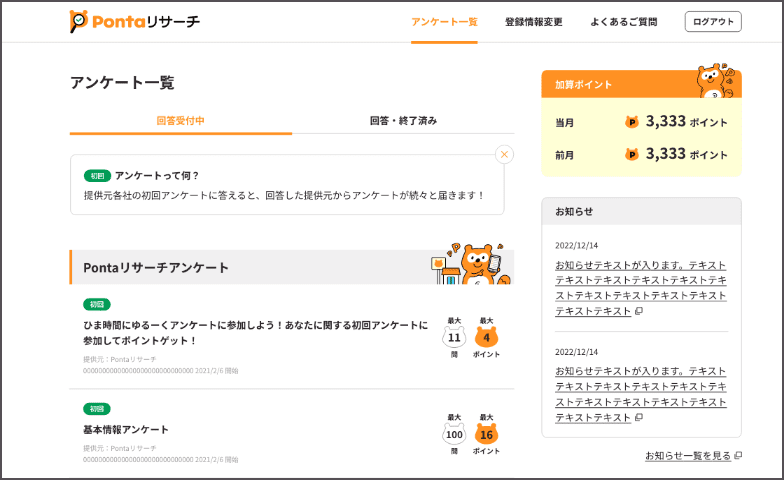Click the 当月 points value 3,333
This screenshot has height=480, width=784.
(x=666, y=121)
